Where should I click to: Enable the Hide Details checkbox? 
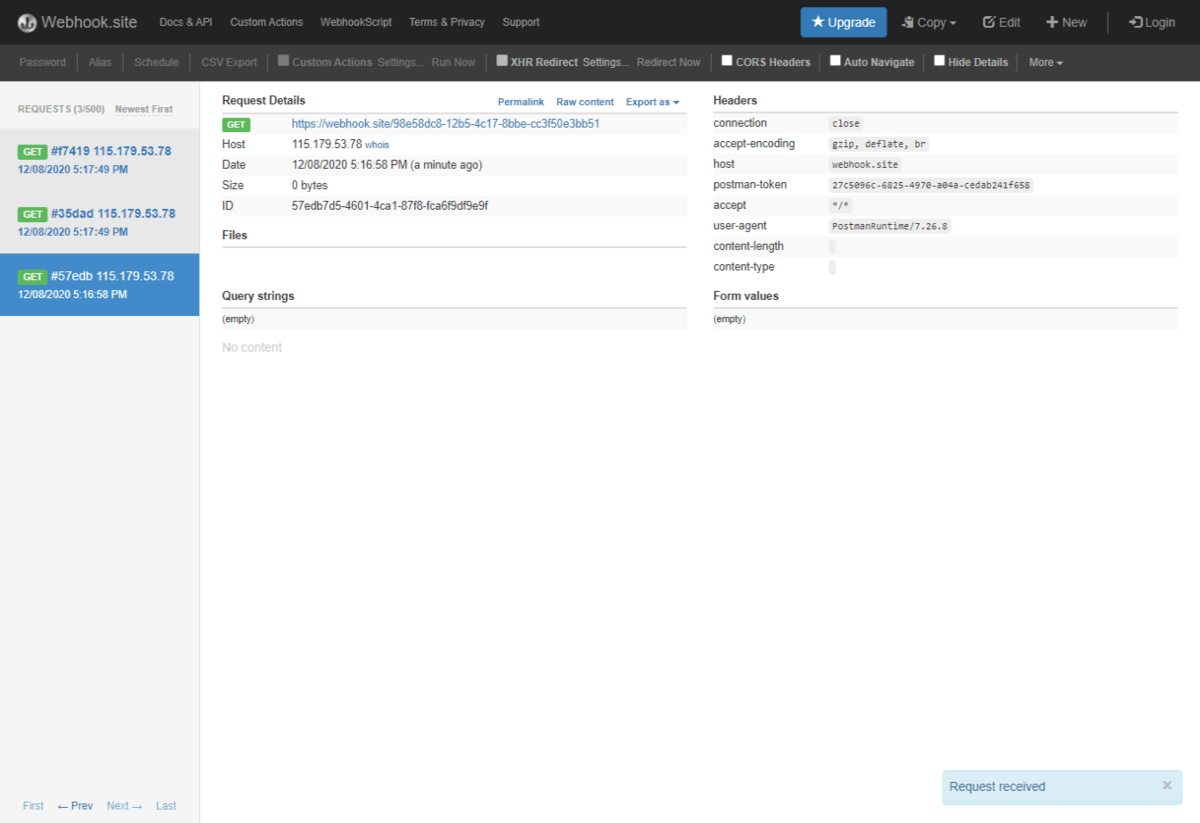tap(939, 61)
